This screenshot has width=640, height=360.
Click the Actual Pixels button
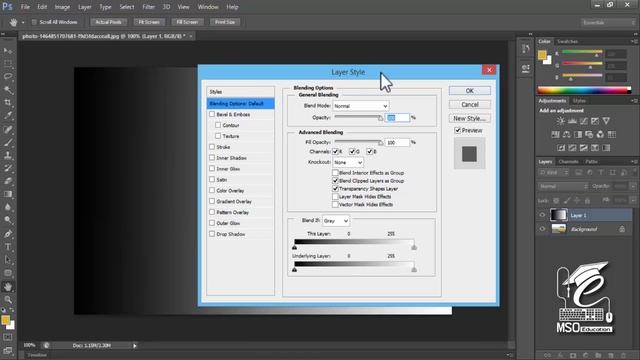pos(109,22)
